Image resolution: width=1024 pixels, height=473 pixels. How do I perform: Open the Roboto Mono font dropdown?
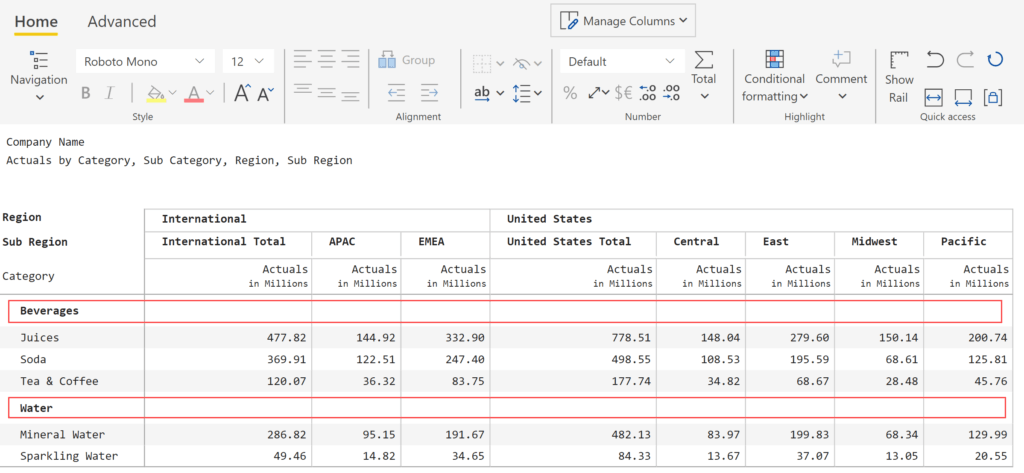(145, 61)
